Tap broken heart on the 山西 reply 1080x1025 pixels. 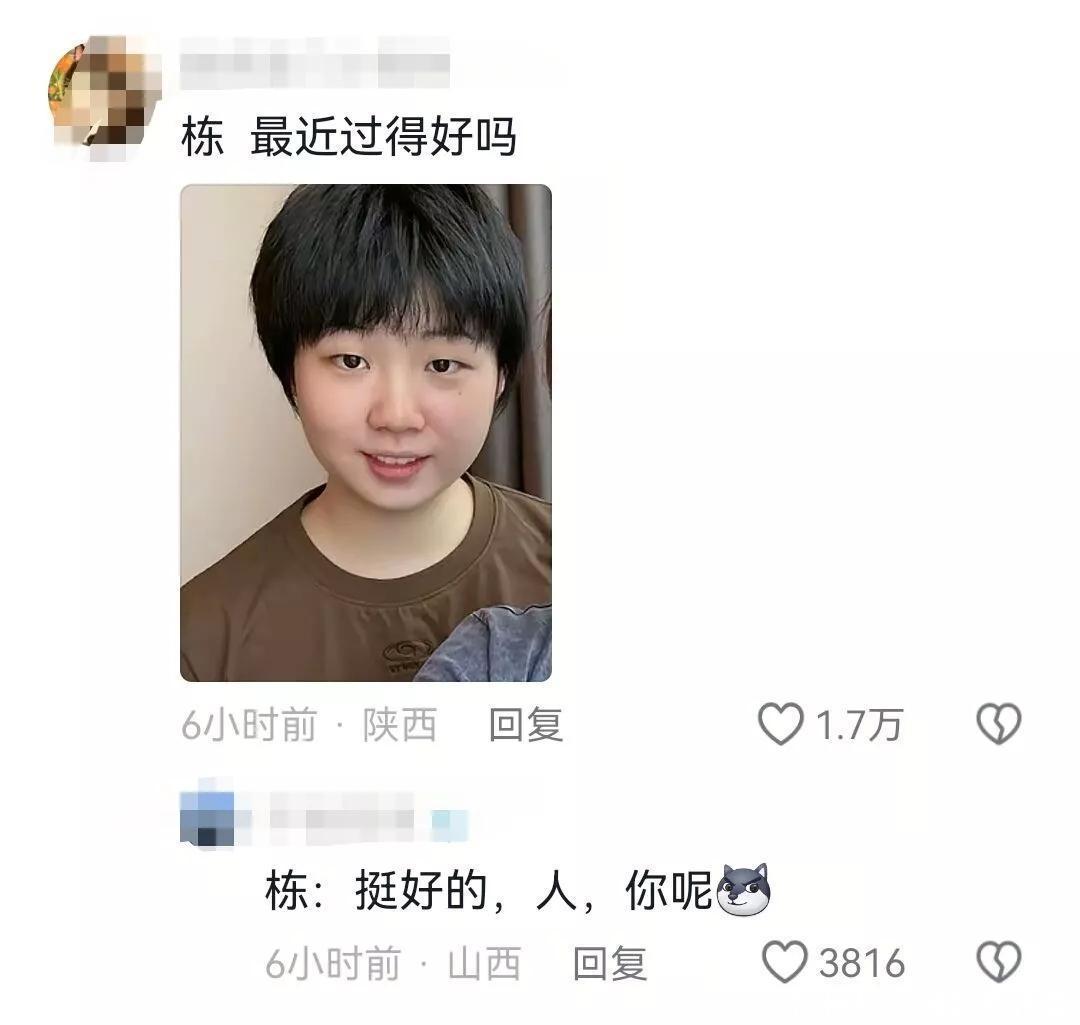(x=999, y=962)
